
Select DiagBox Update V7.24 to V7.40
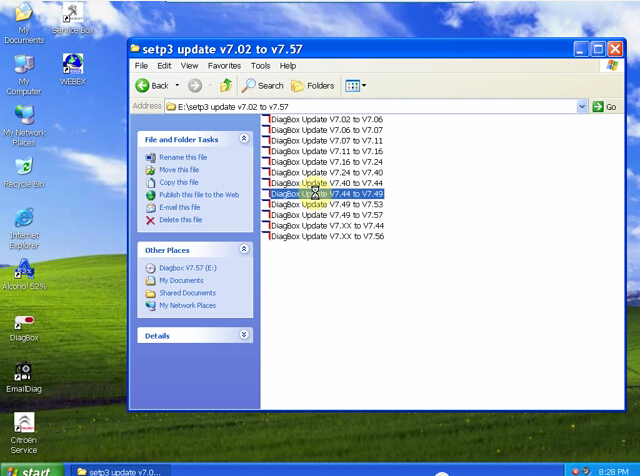tap(322, 172)
